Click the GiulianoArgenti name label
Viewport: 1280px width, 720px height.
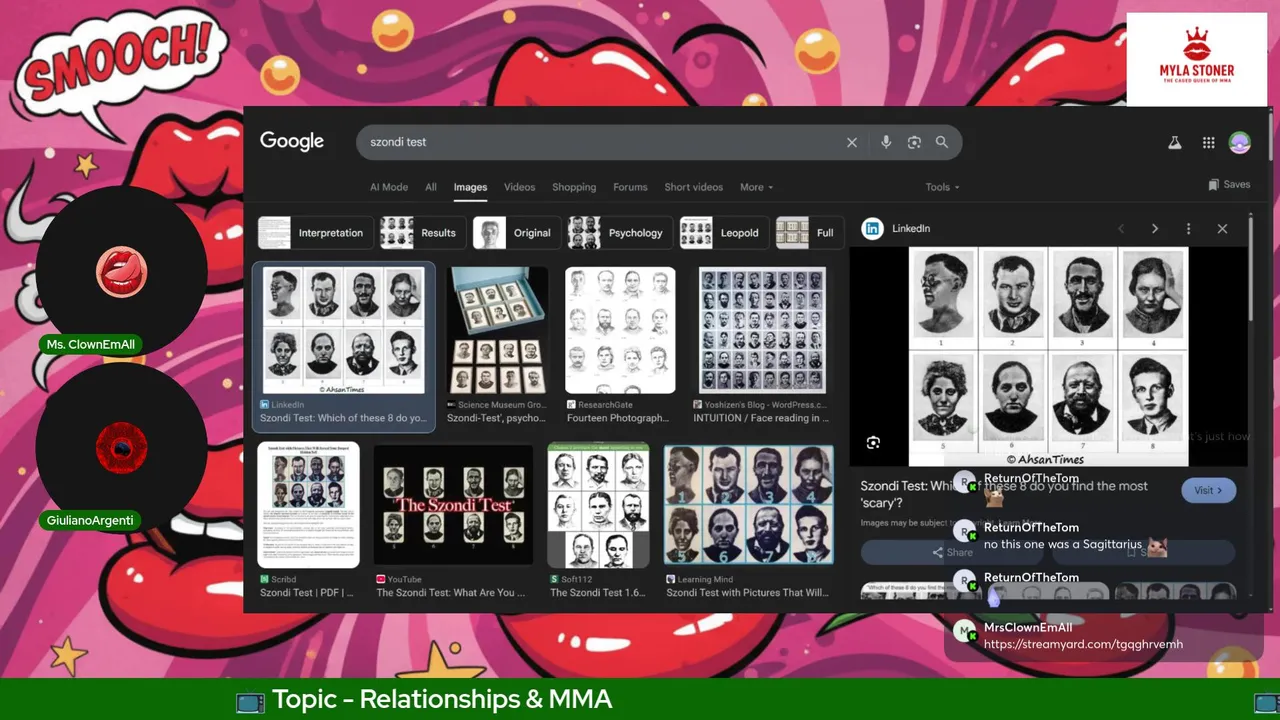pos(90,521)
